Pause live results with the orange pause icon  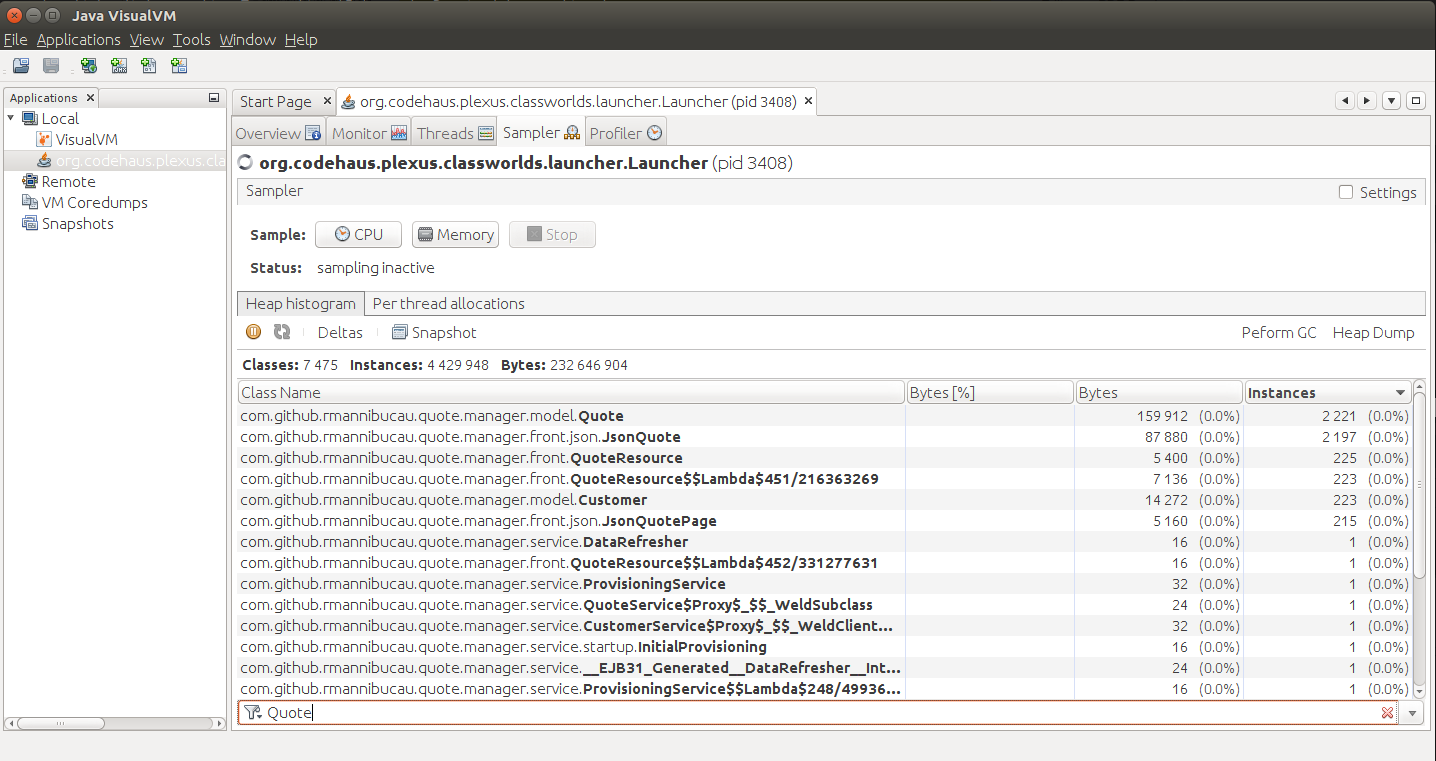tap(254, 332)
